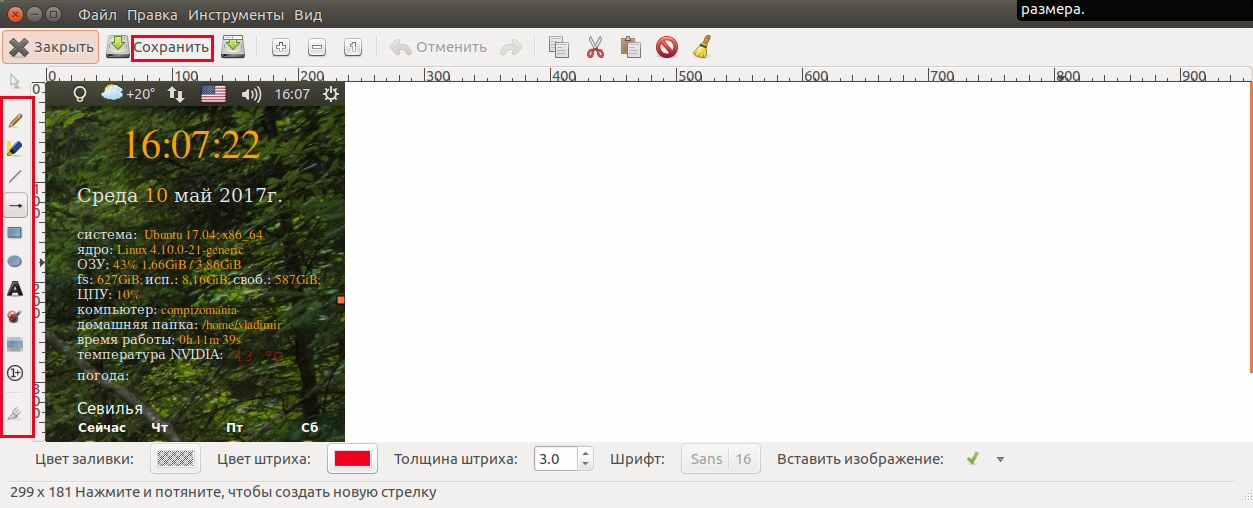The image size is (1253, 508).
Task: Open the Вид menu
Action: [310, 15]
